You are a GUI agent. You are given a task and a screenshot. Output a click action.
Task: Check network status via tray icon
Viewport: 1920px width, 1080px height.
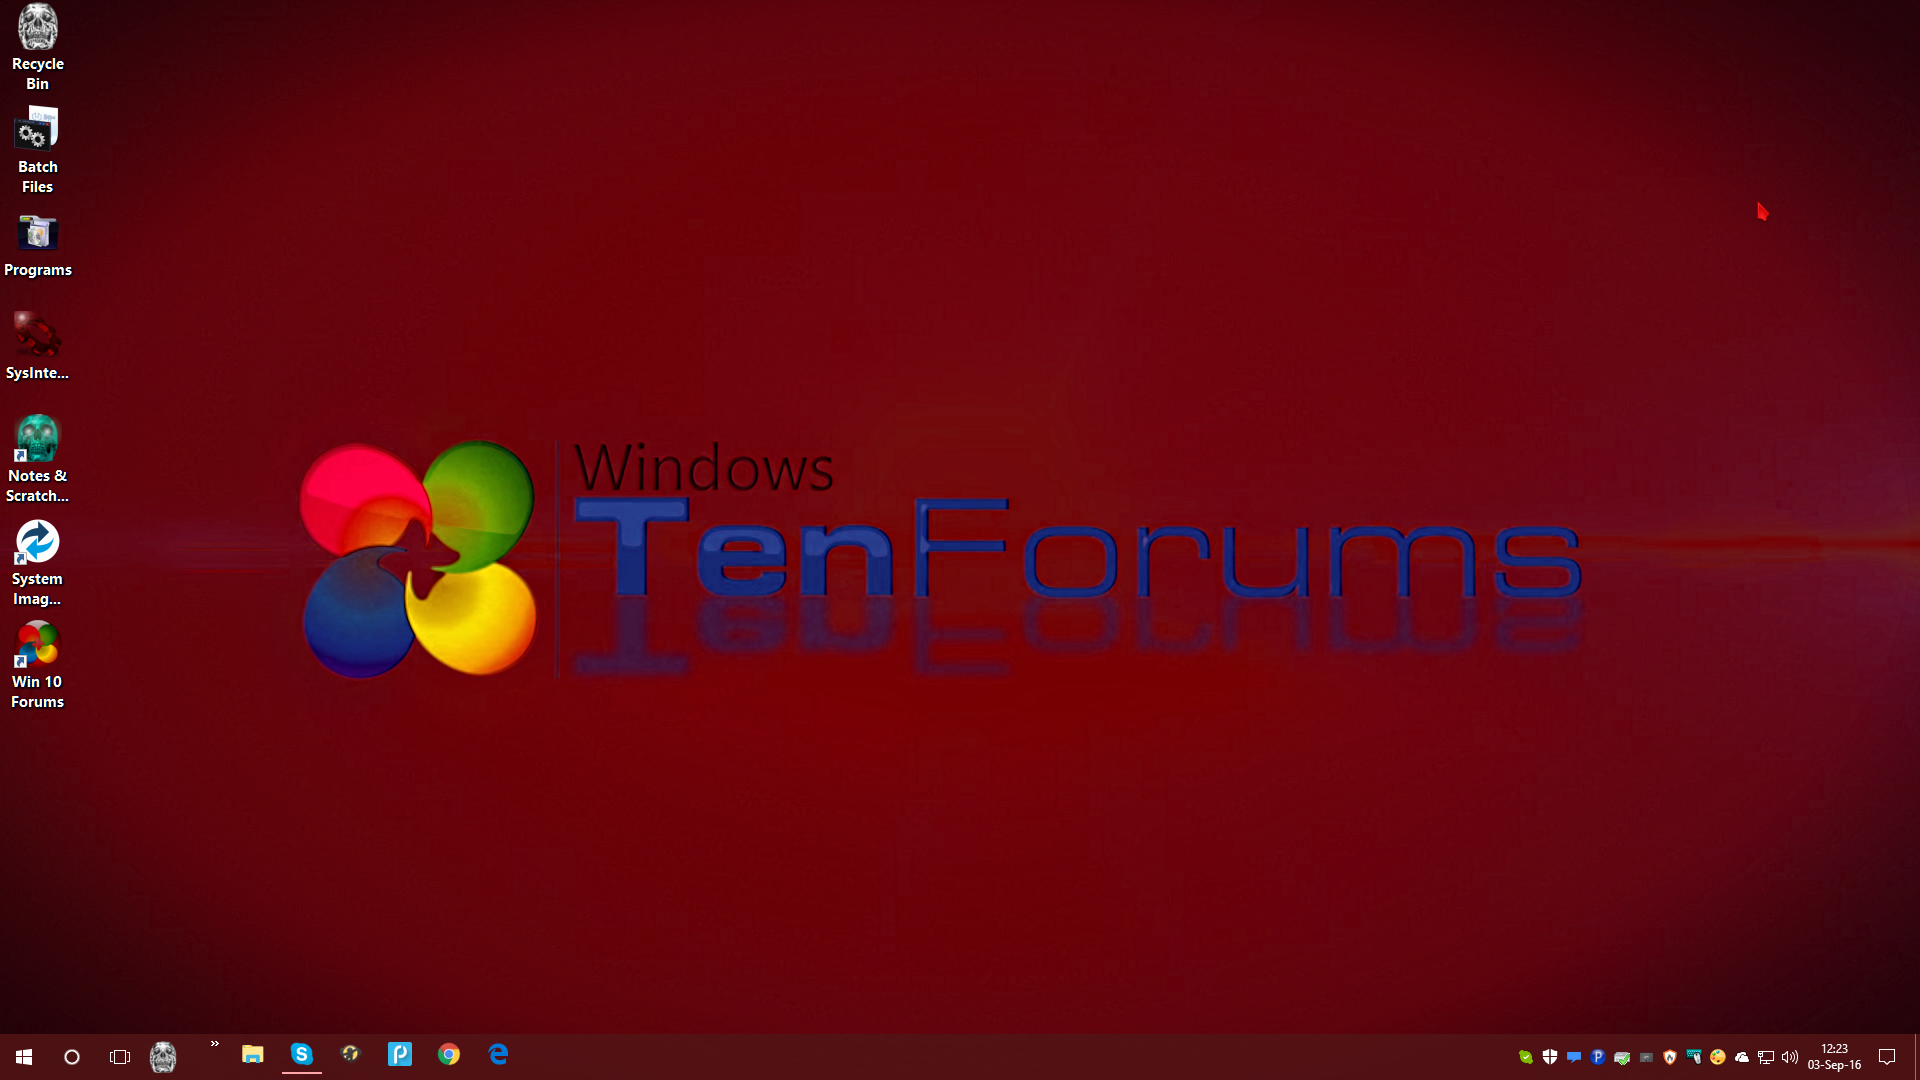click(x=1766, y=1057)
